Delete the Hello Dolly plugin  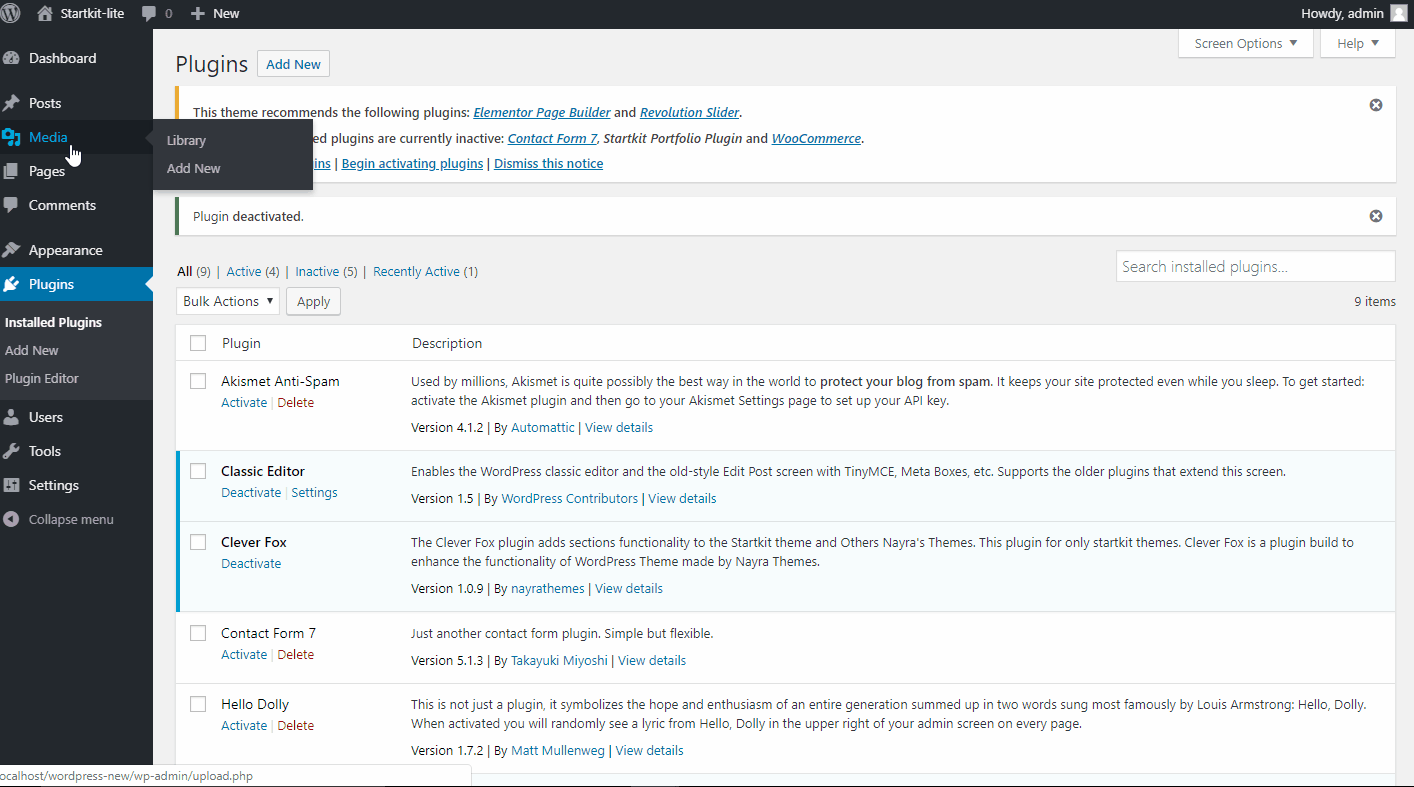[x=295, y=725]
